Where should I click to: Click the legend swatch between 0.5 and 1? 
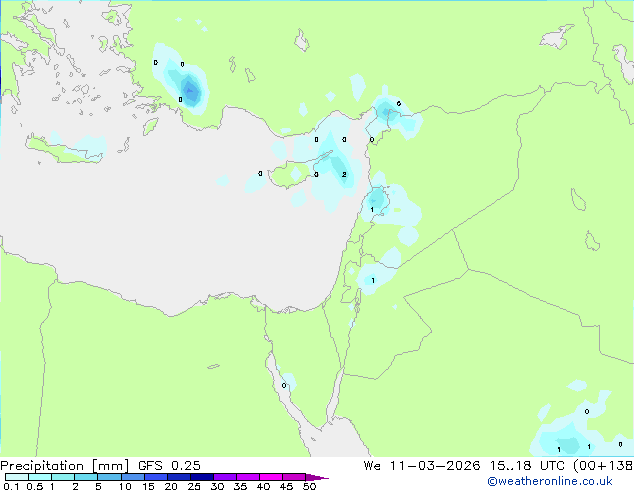click(40, 477)
